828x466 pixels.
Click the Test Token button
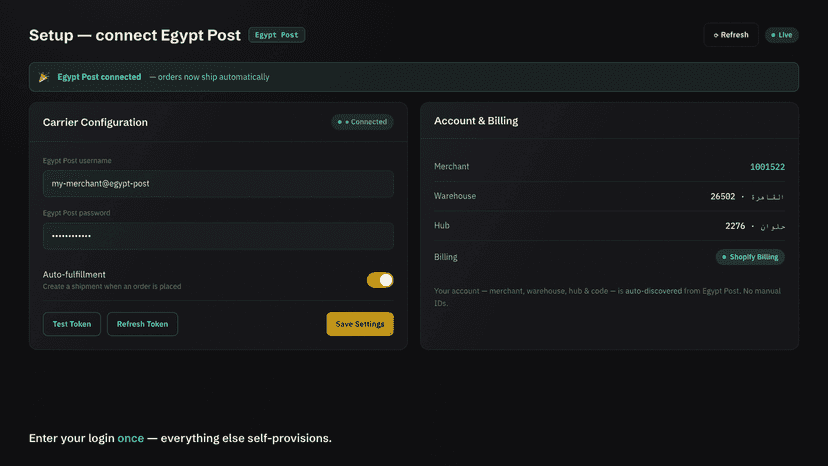tap(72, 324)
